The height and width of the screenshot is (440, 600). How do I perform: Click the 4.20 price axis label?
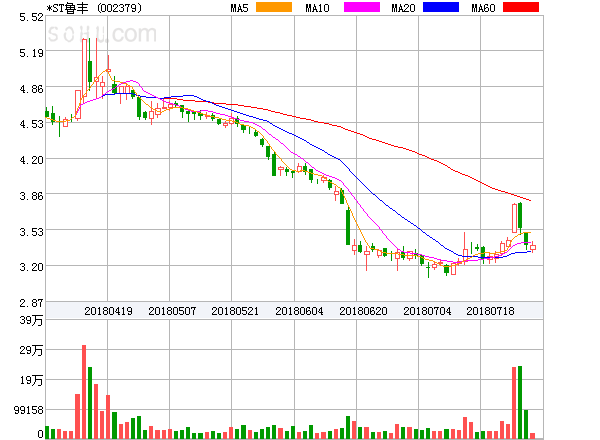click(x=31, y=160)
